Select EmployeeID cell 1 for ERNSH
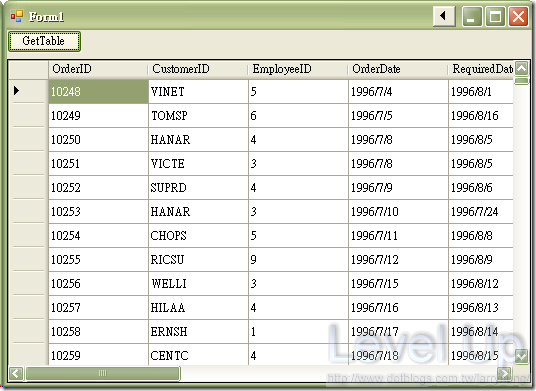Viewport: 536px width, 391px height. (298, 332)
